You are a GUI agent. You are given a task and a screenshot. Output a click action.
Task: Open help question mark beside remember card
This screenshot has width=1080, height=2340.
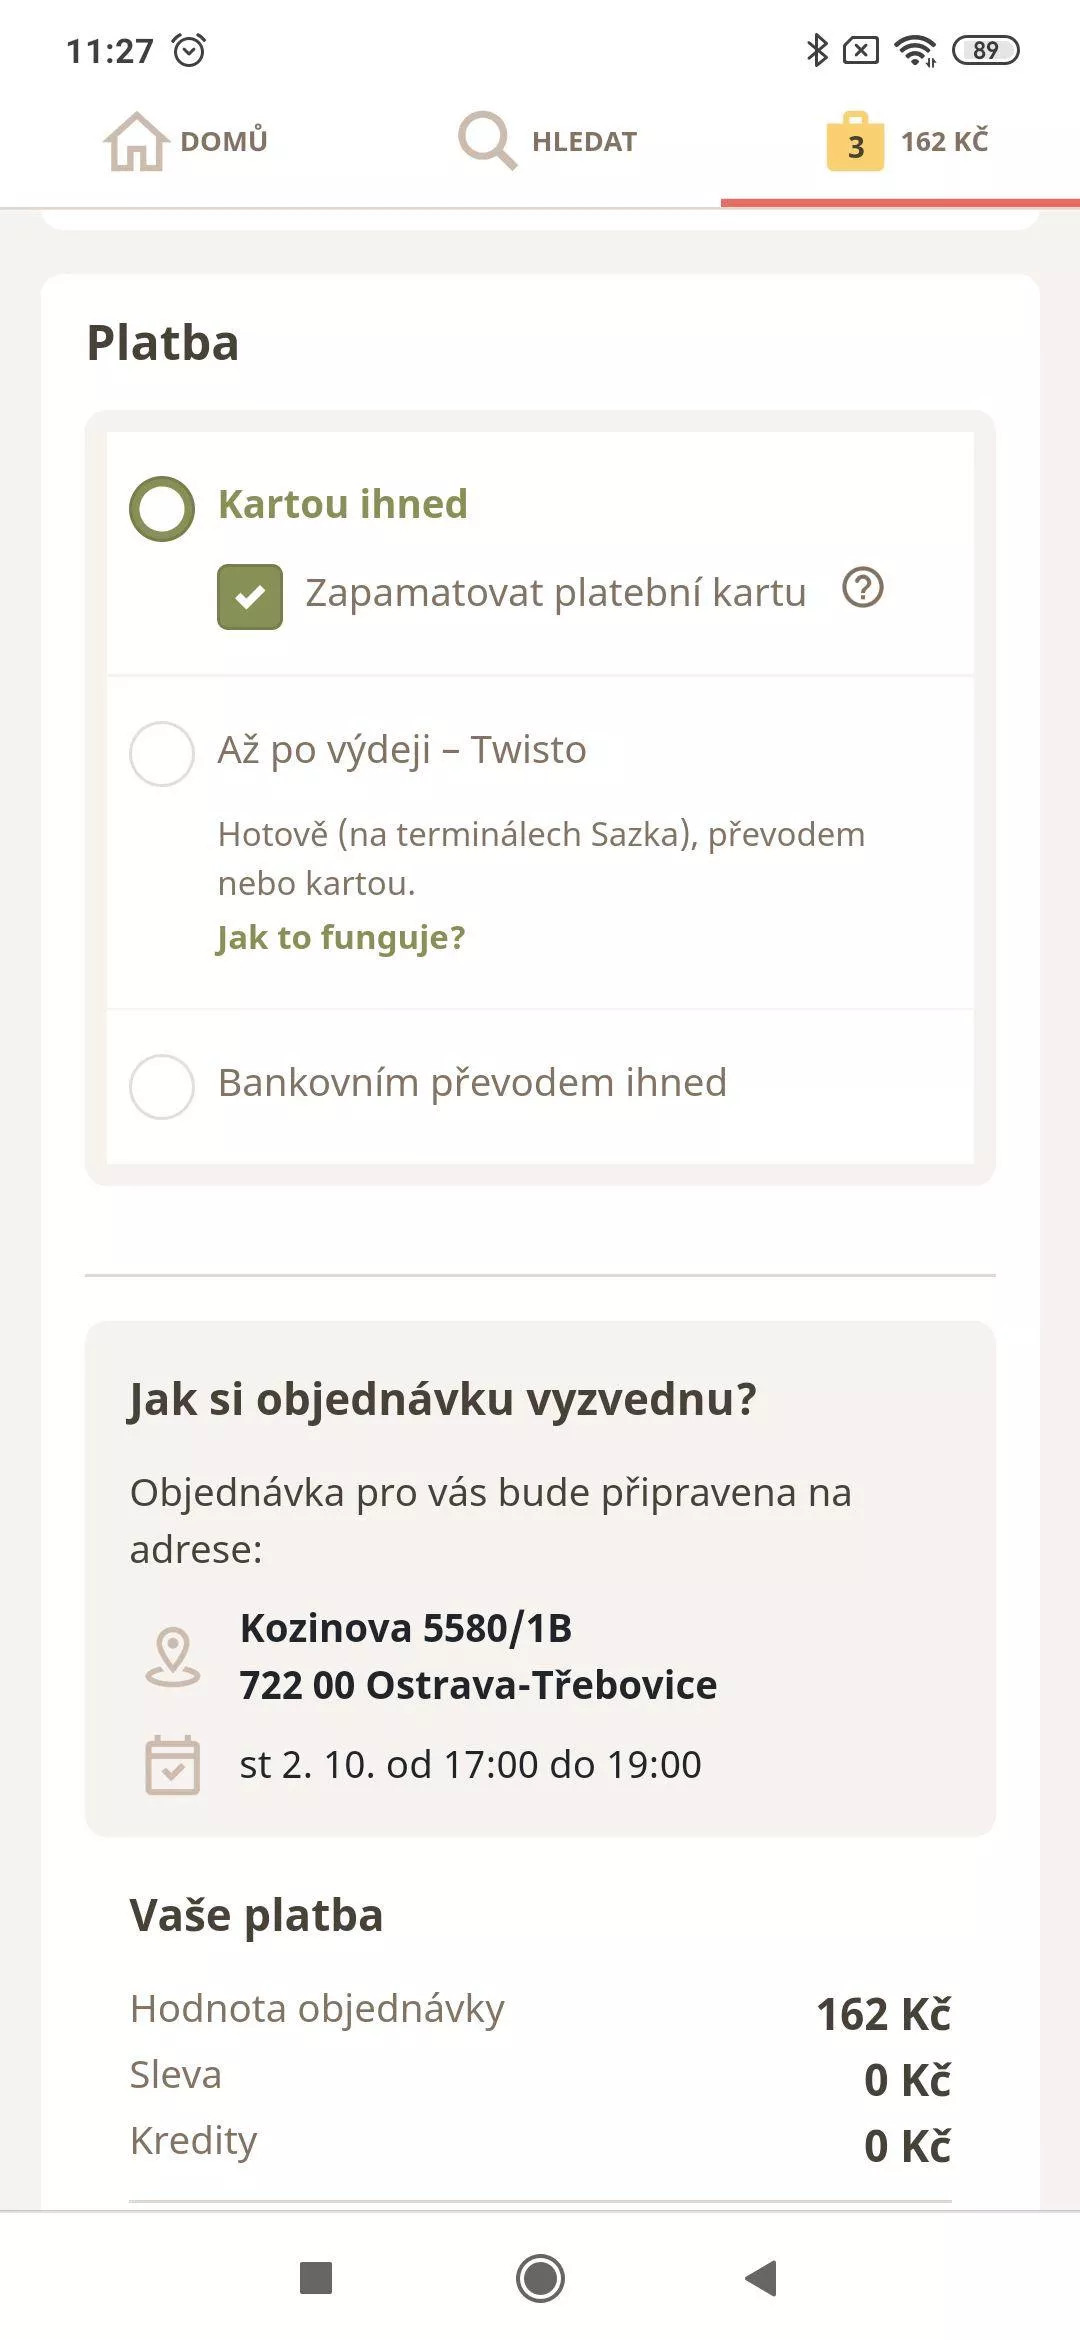[x=863, y=588]
